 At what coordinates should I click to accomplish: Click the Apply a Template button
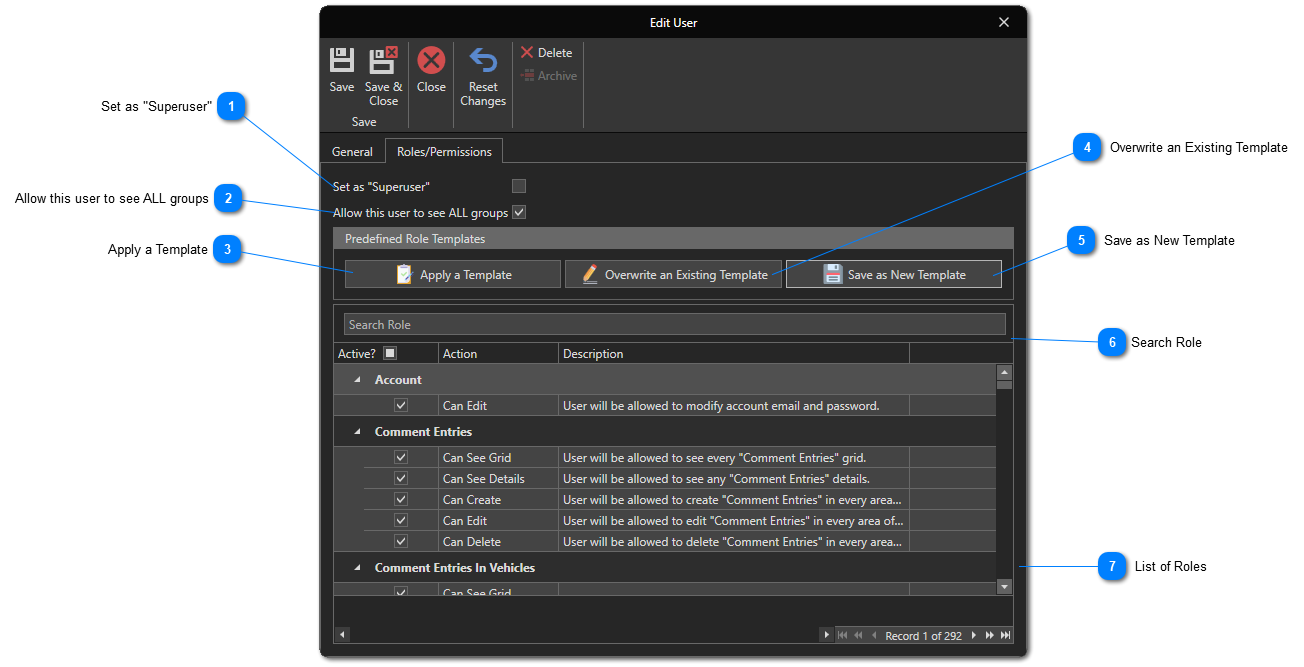[x=453, y=275]
